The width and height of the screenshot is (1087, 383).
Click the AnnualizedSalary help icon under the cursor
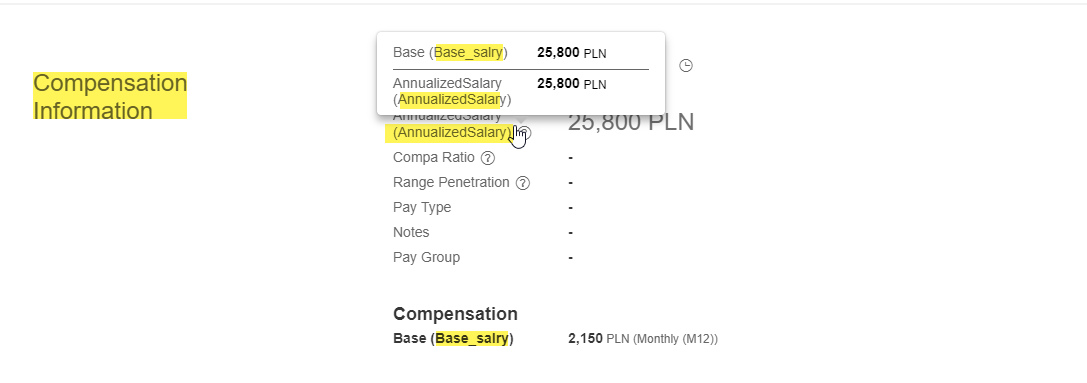point(525,133)
